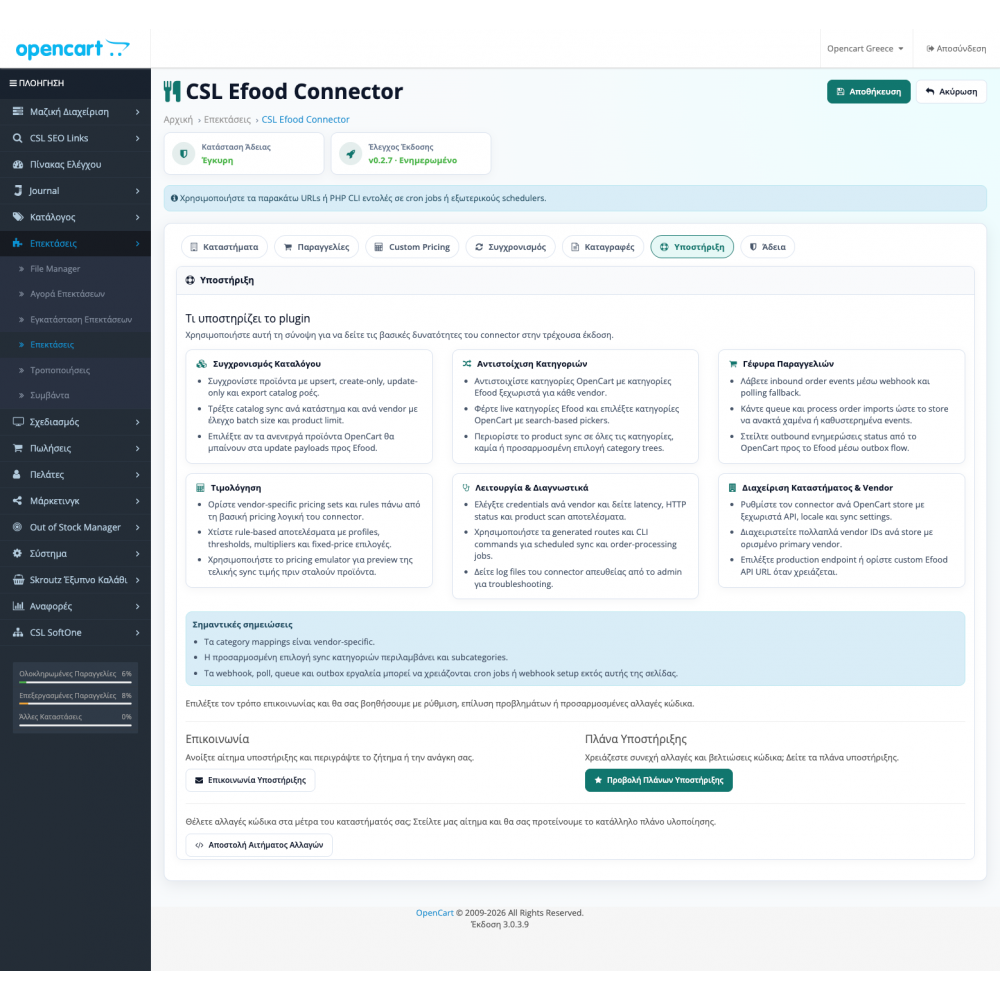Open the Καταγραφές tab
The width and height of the screenshot is (1000, 1000).
(x=603, y=247)
